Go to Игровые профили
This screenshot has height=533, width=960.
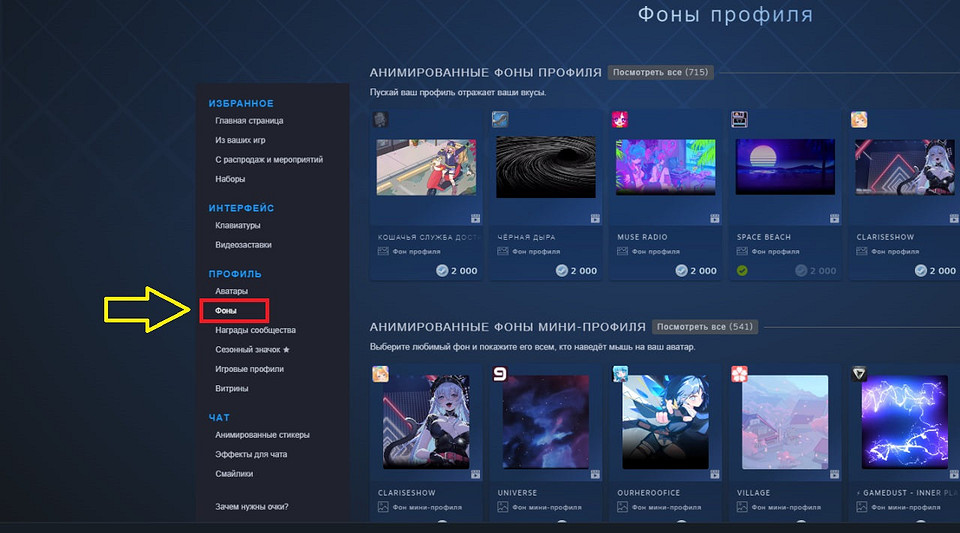click(249, 370)
